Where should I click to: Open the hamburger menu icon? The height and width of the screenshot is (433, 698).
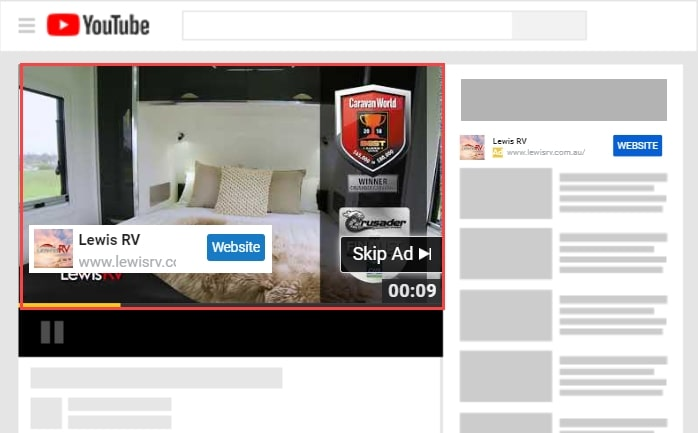pos(27,25)
